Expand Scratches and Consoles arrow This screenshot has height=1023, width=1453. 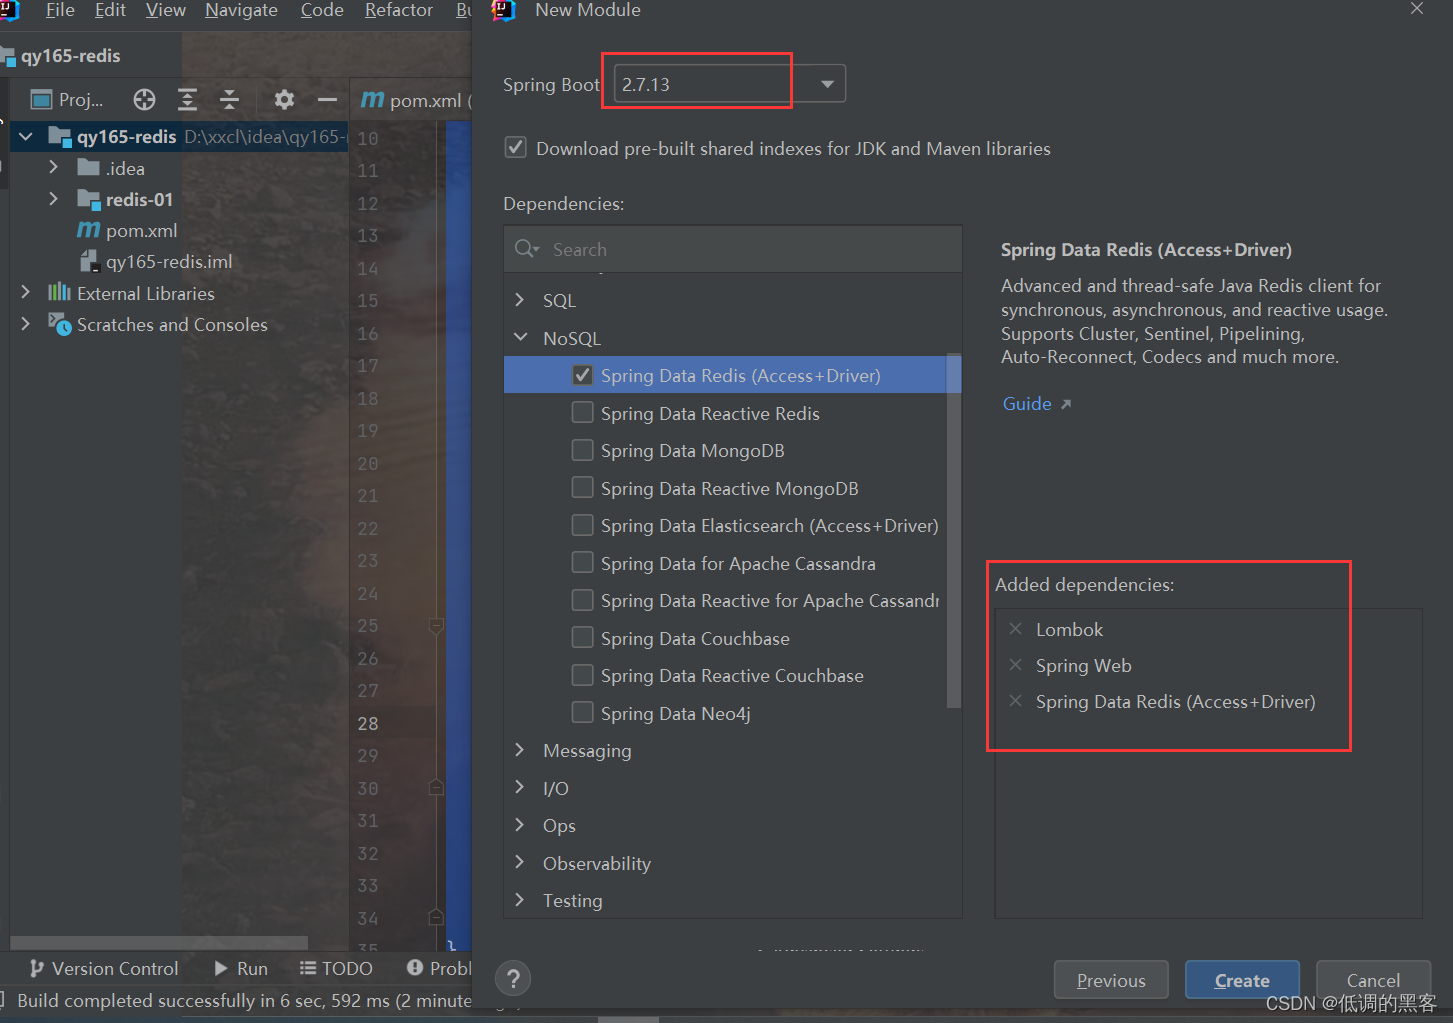click(x=25, y=324)
